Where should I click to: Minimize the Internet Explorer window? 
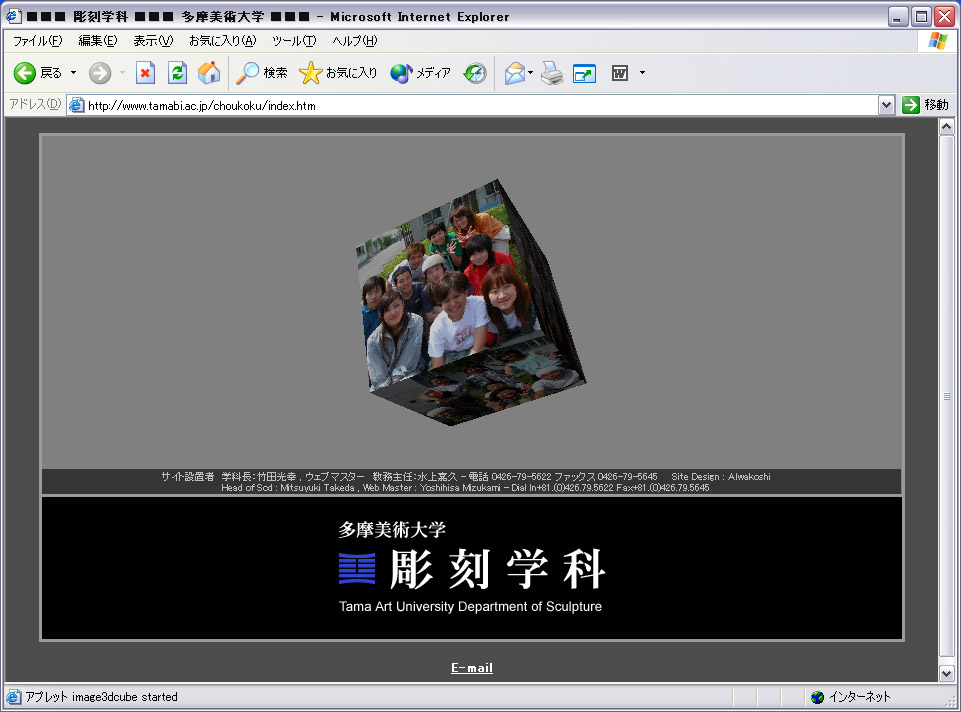pos(898,17)
